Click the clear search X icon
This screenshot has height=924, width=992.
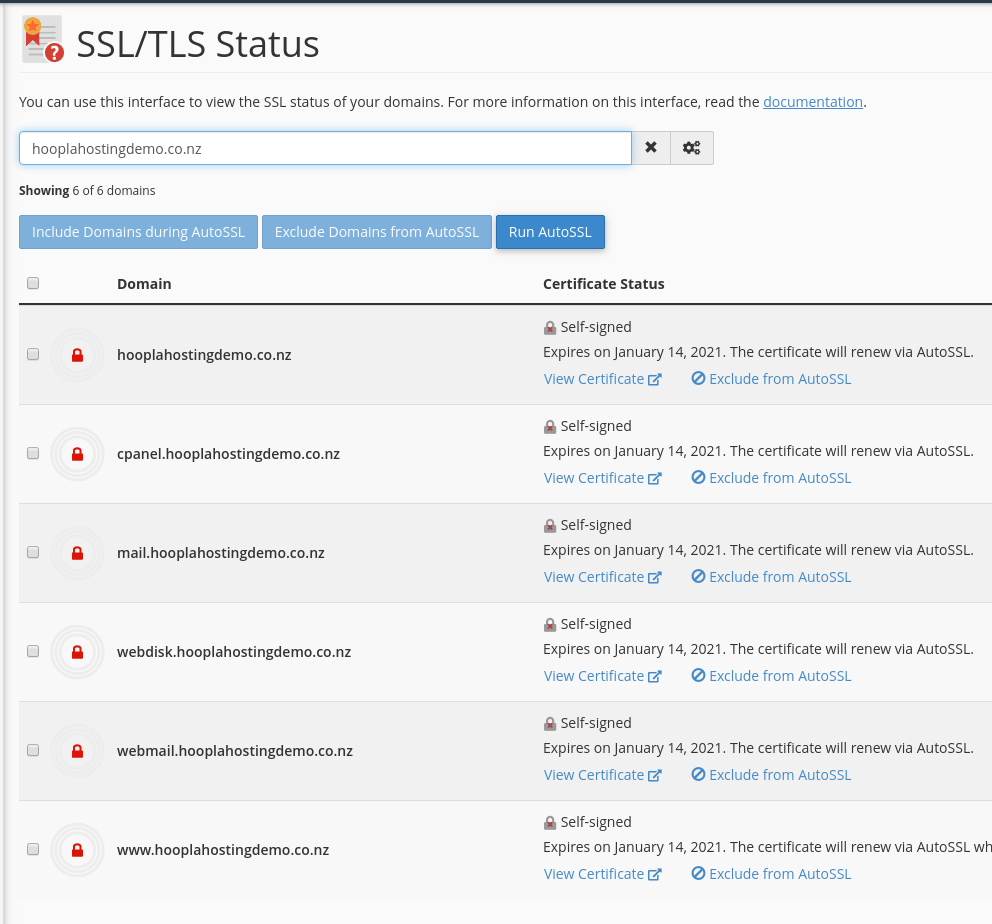[651, 148]
